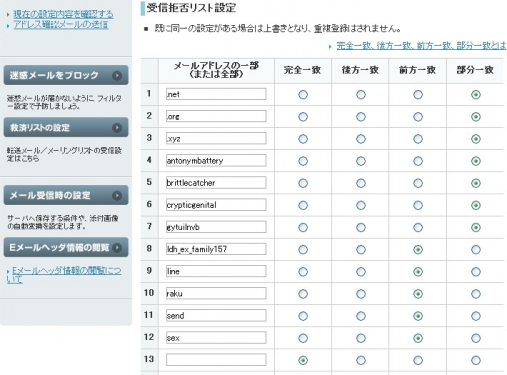The width and height of the screenshot is (507, 375).
Task: Click the brittlecatcher address field
Action: [216, 182]
